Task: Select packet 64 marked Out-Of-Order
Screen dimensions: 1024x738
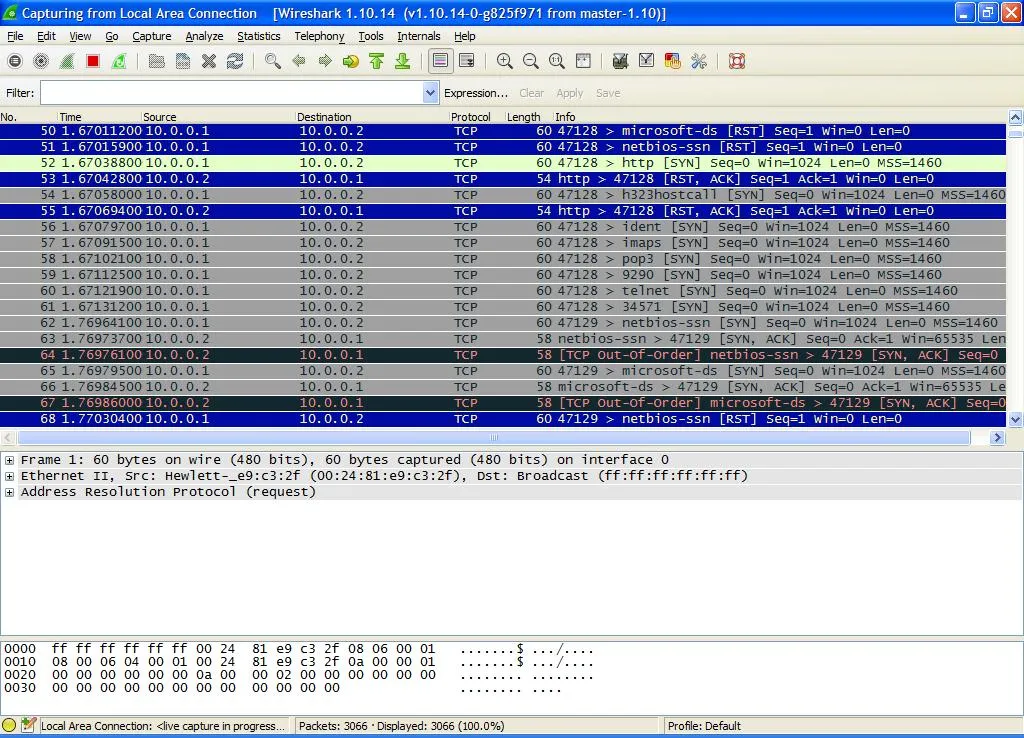Action: (x=400, y=355)
